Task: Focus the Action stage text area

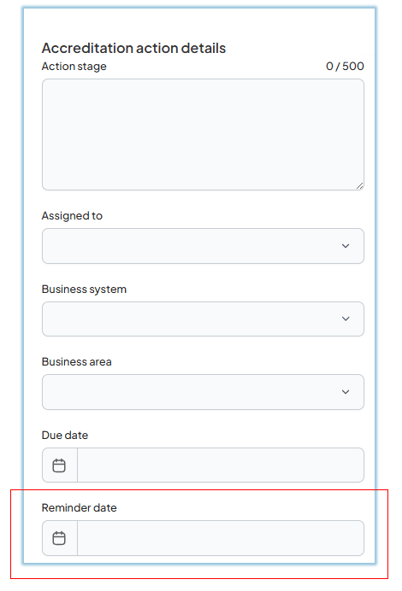Action: click(x=203, y=135)
